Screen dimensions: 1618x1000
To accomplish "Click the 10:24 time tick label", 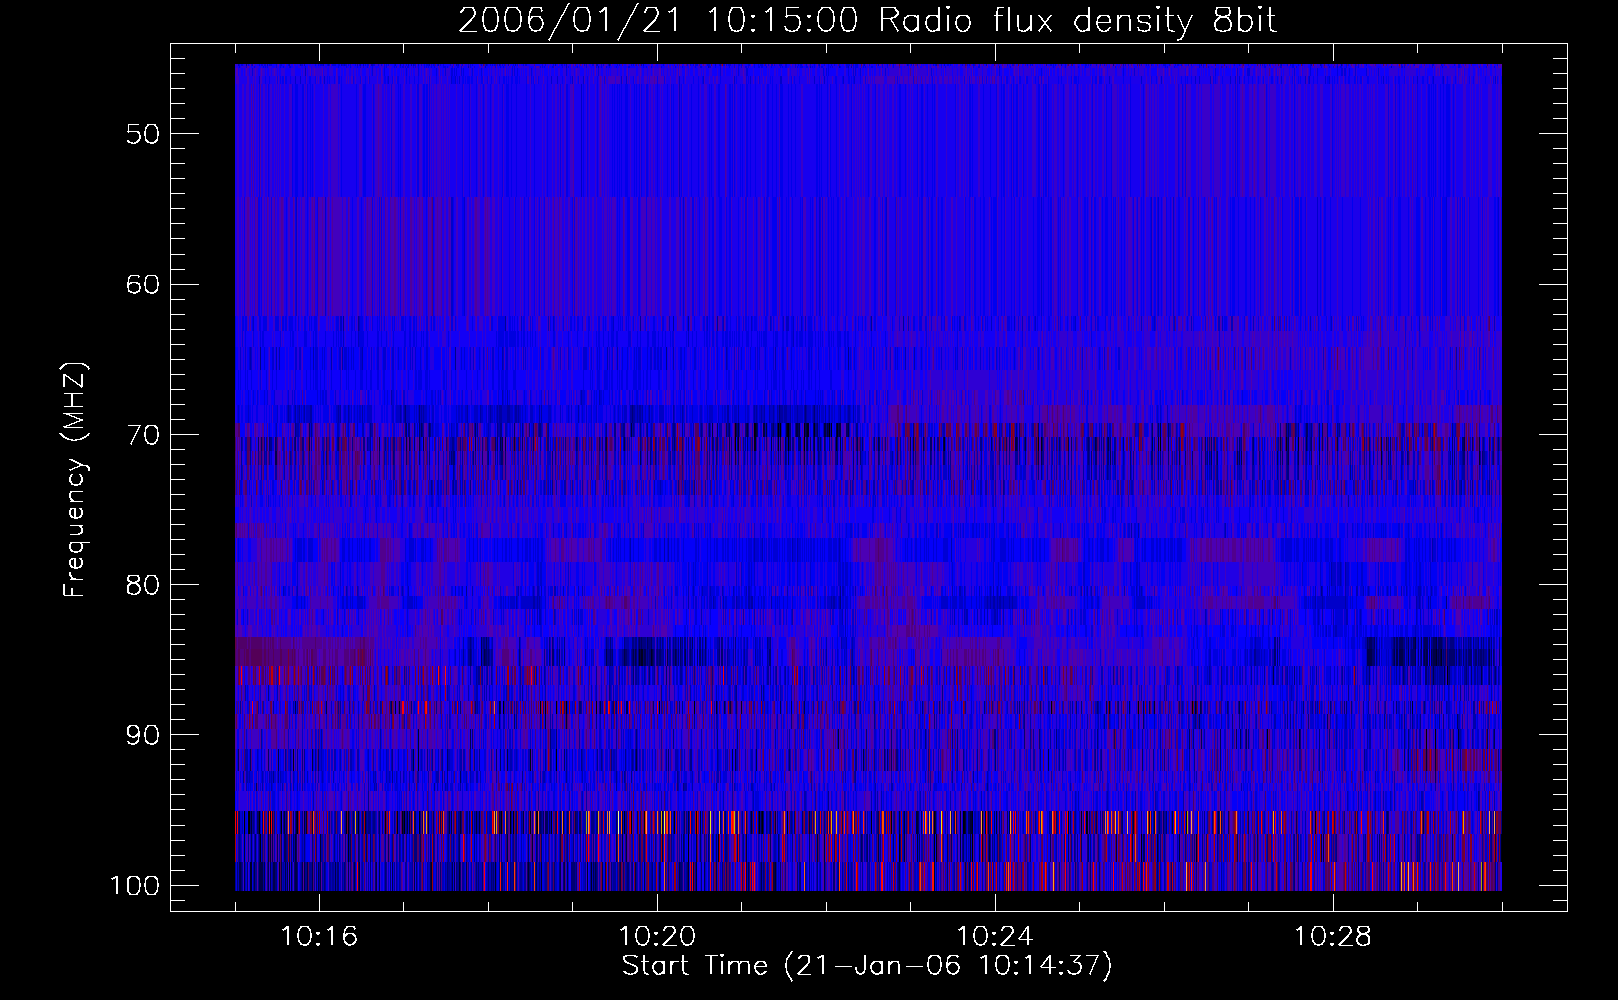I will 996,937.
